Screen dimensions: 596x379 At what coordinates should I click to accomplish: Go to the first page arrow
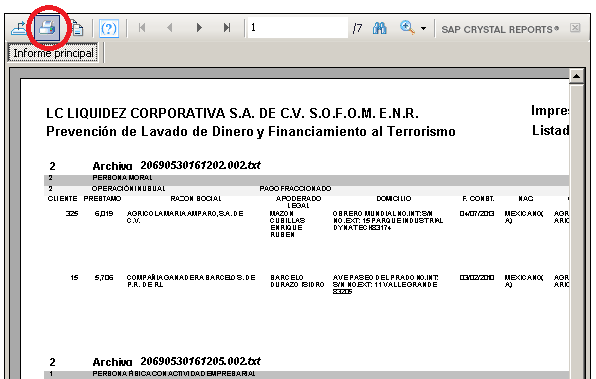(x=142, y=28)
